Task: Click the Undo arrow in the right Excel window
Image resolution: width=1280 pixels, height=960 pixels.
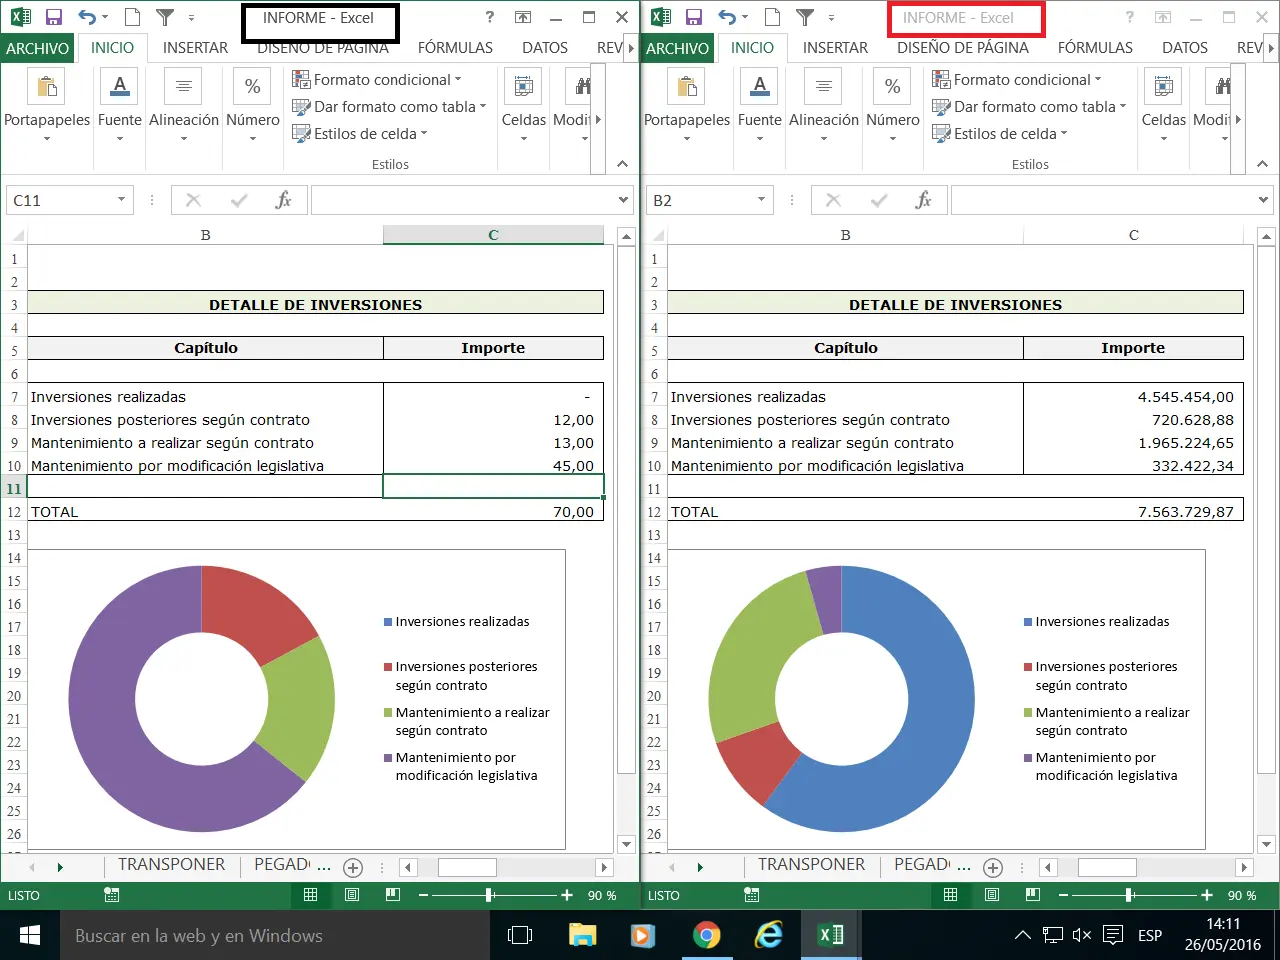Action: click(727, 17)
